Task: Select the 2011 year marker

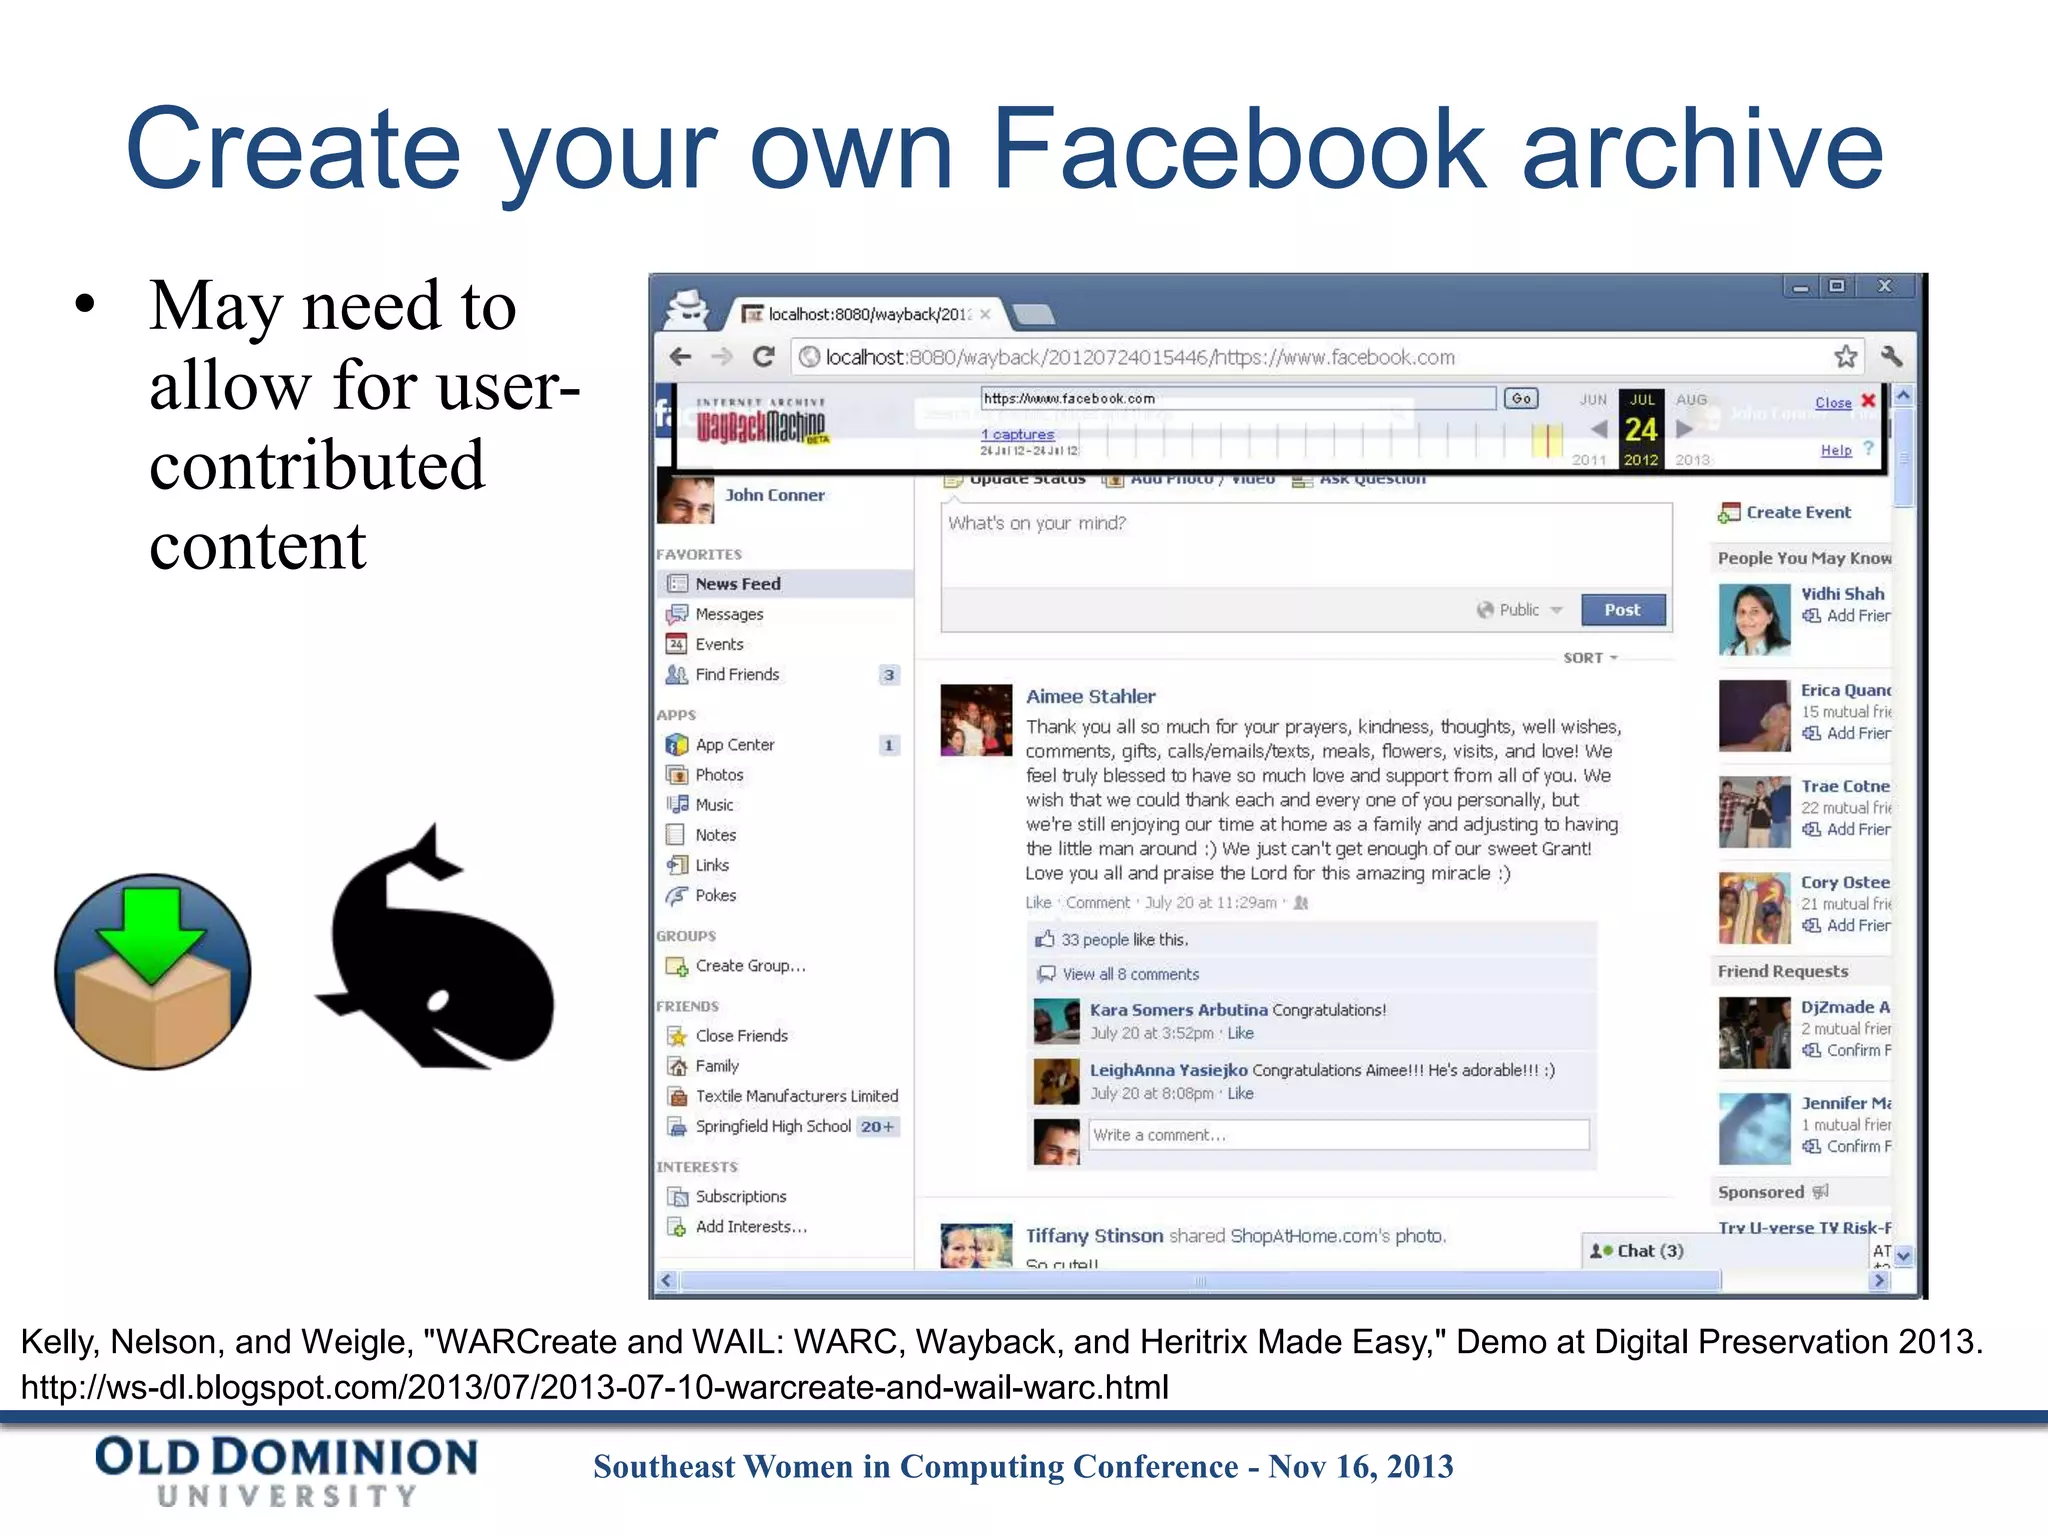Action: [1588, 460]
